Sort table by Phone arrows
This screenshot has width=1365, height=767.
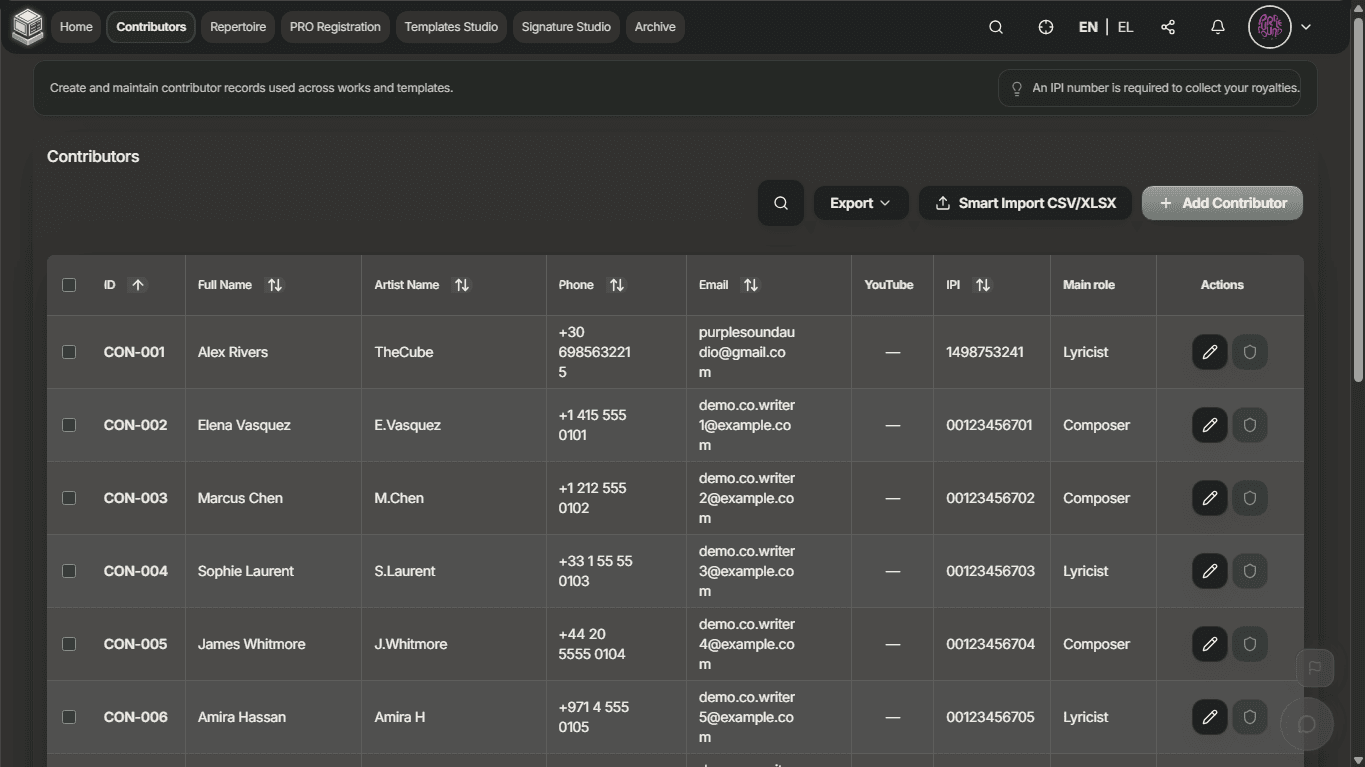coord(617,285)
